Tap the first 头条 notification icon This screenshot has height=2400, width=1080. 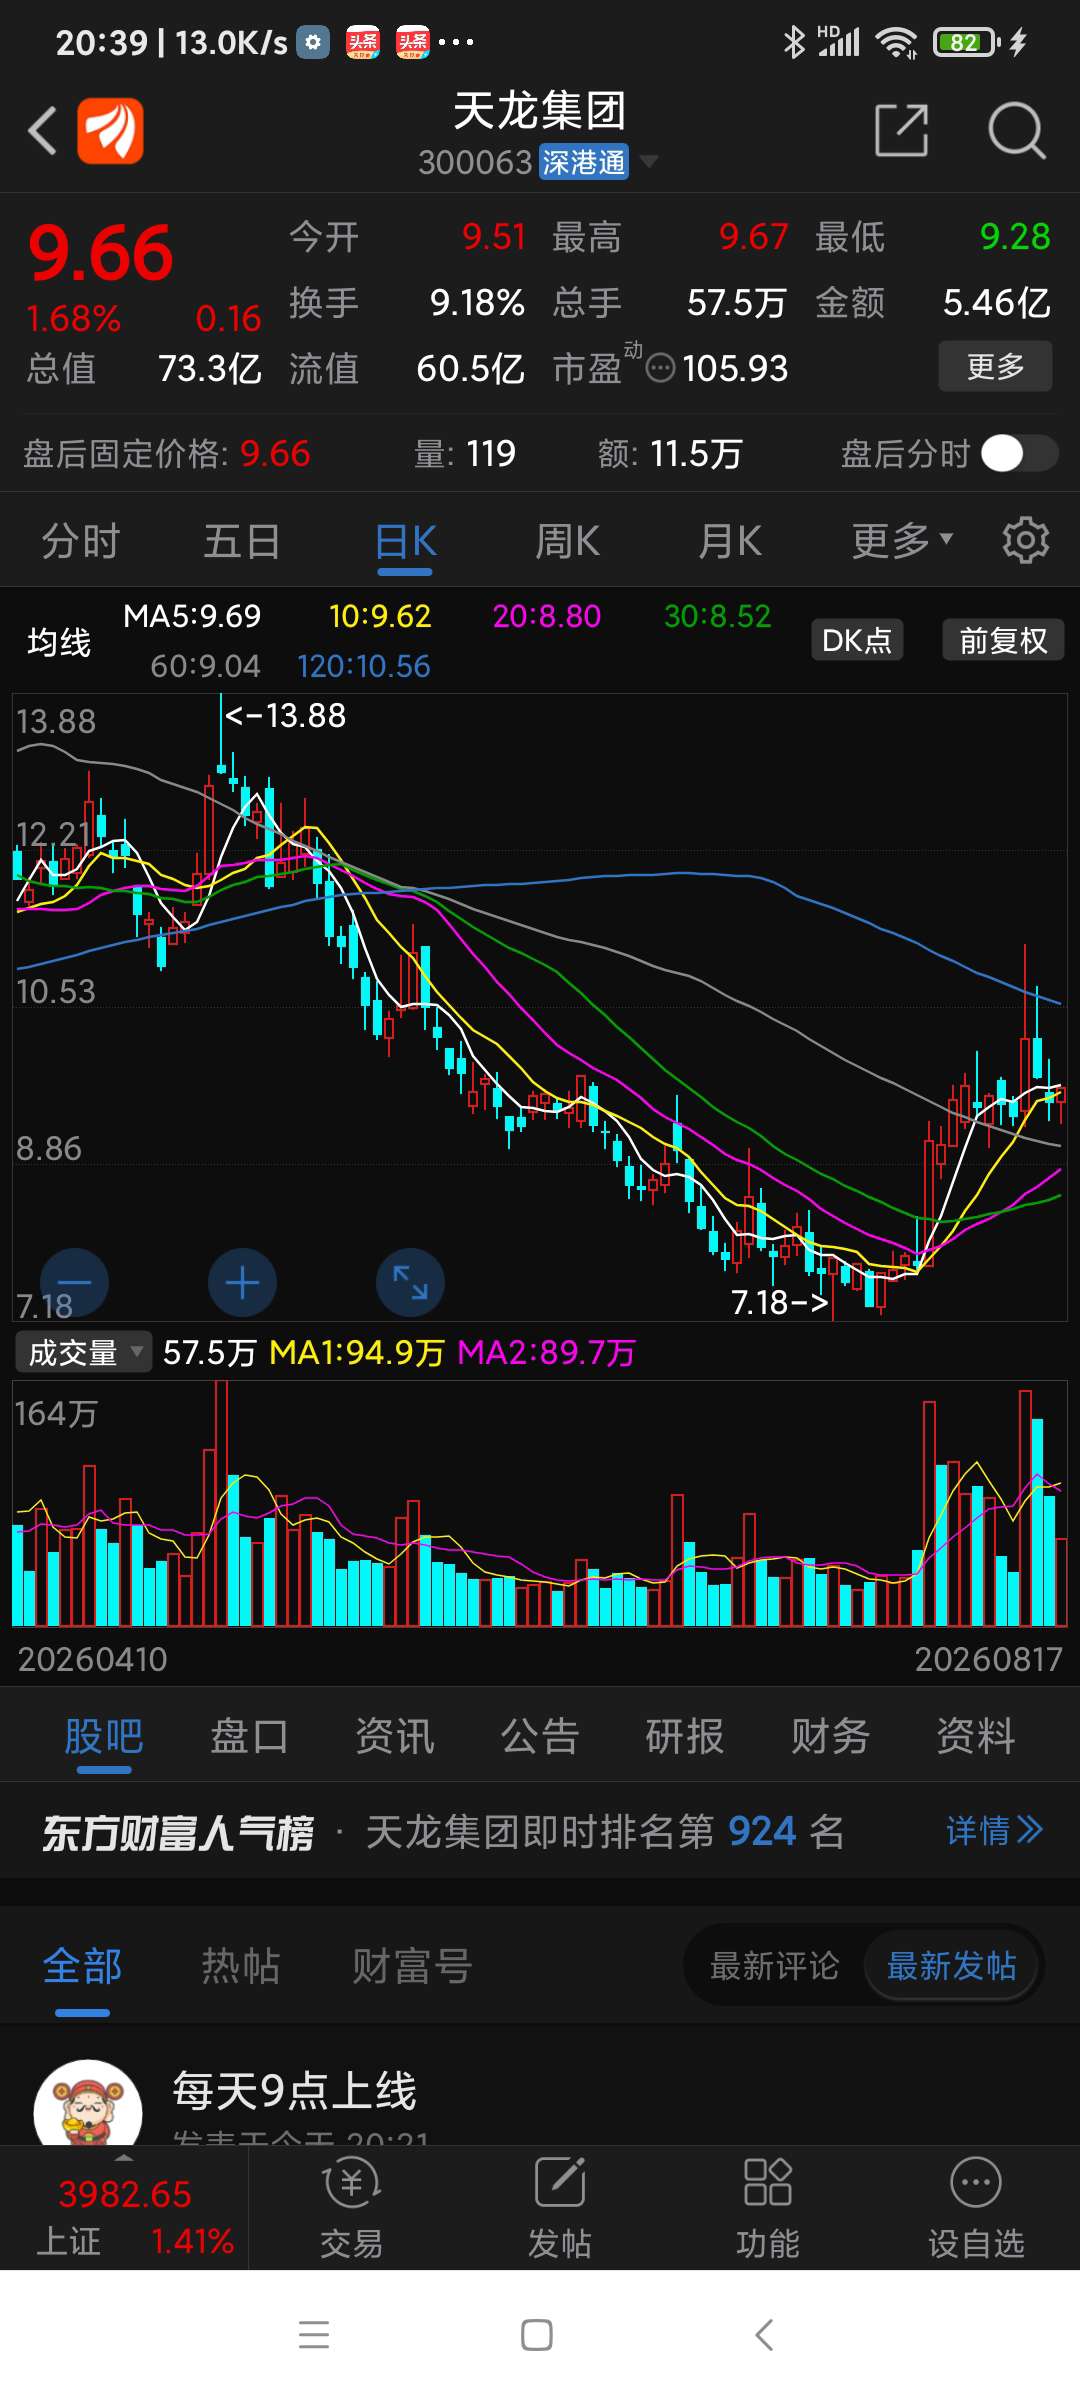[x=362, y=42]
